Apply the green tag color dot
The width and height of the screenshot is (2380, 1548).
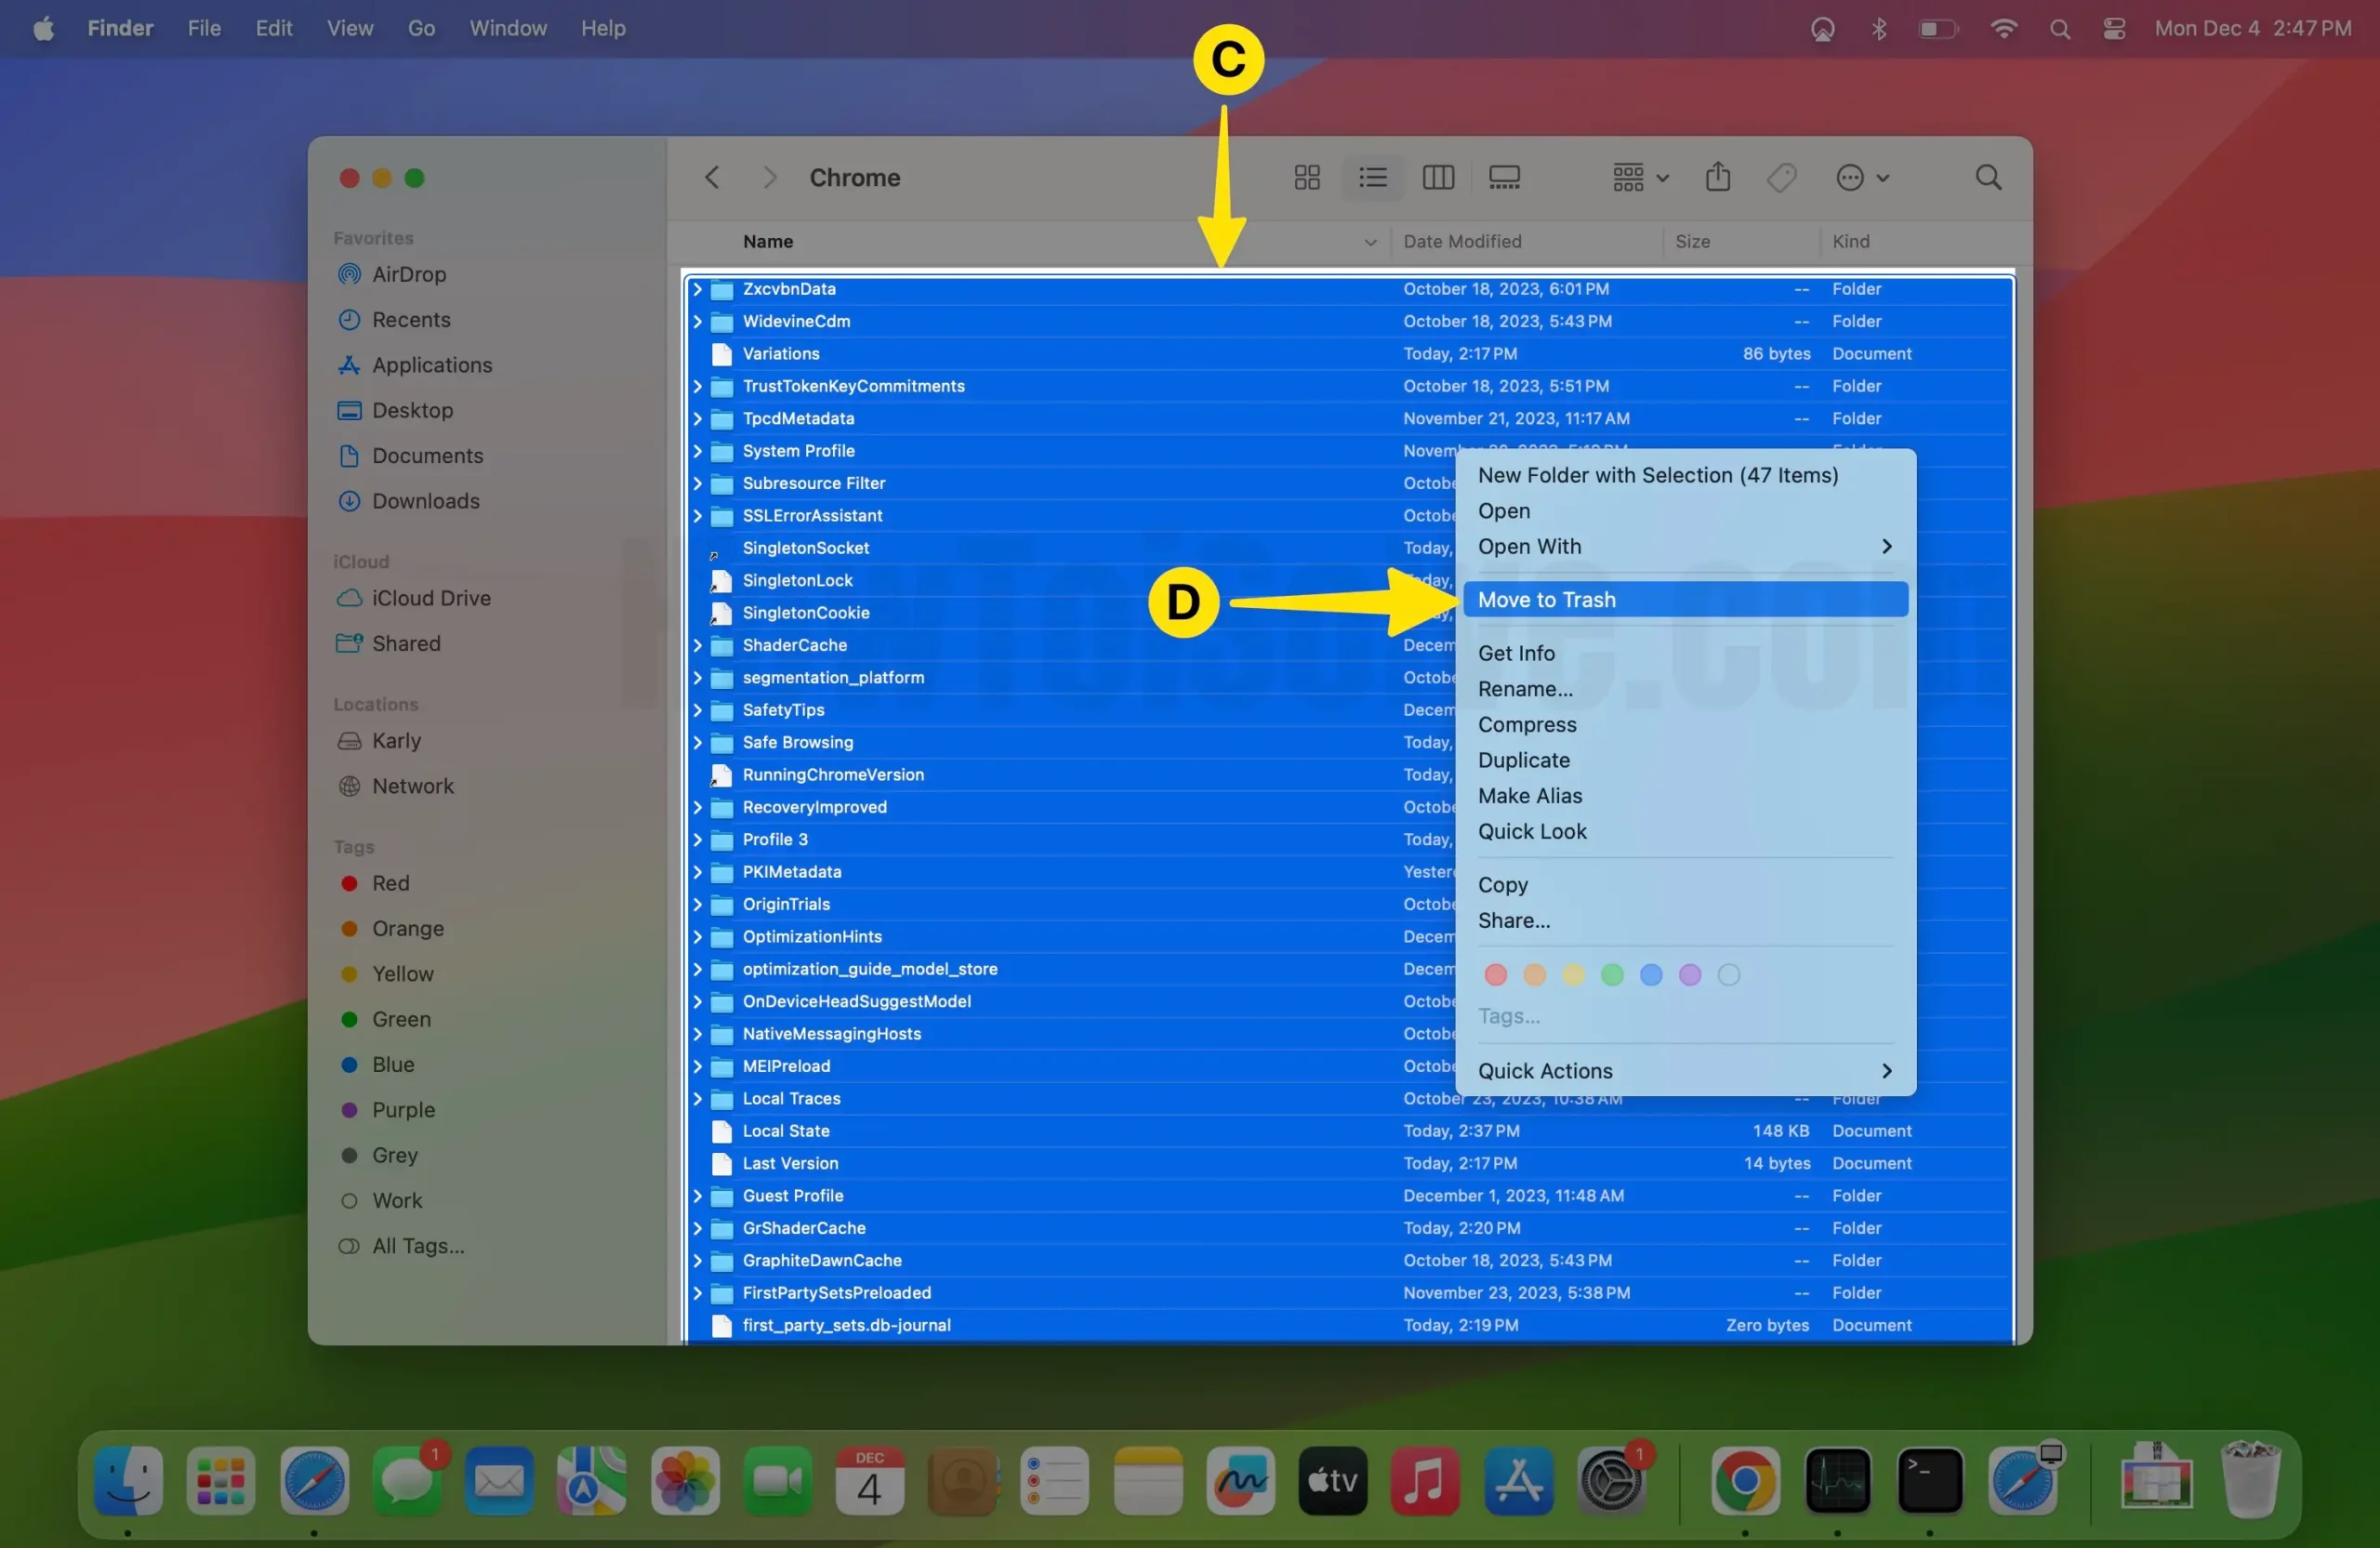pyautogui.click(x=1612, y=975)
